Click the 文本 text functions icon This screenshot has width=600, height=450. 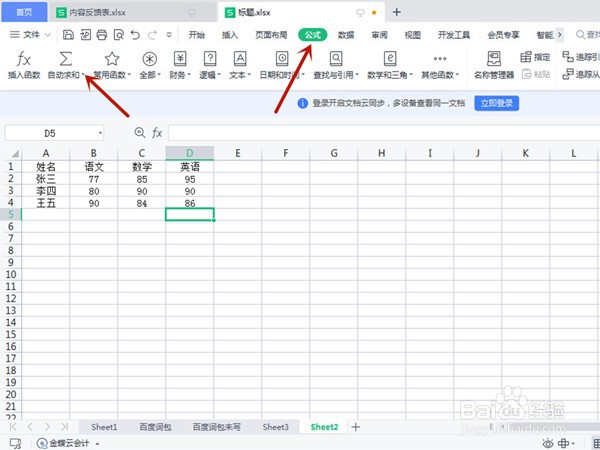pyautogui.click(x=240, y=59)
